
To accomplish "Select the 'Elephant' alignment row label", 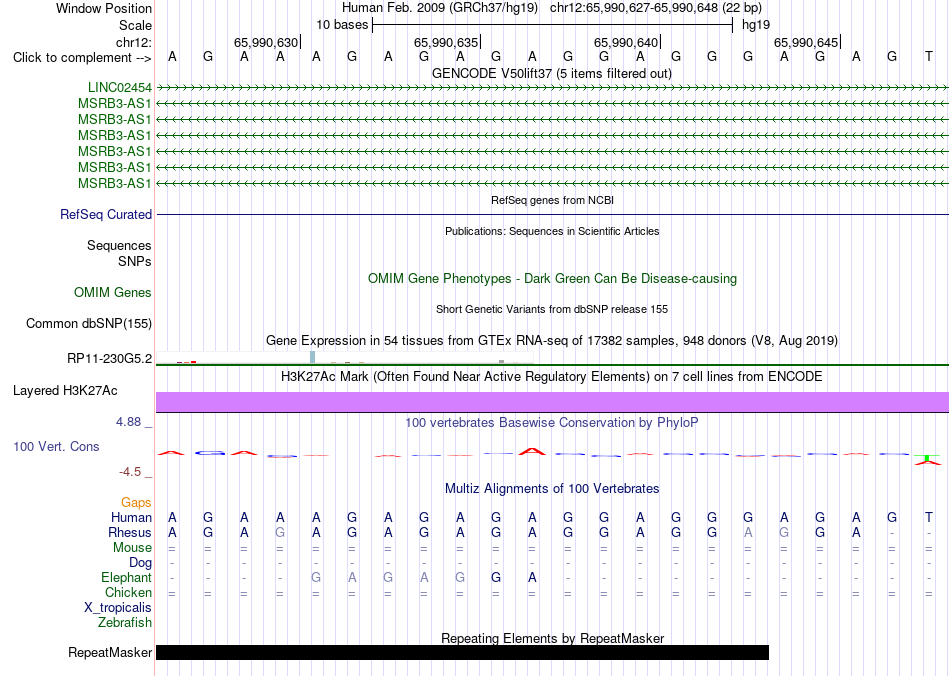I will [126, 577].
